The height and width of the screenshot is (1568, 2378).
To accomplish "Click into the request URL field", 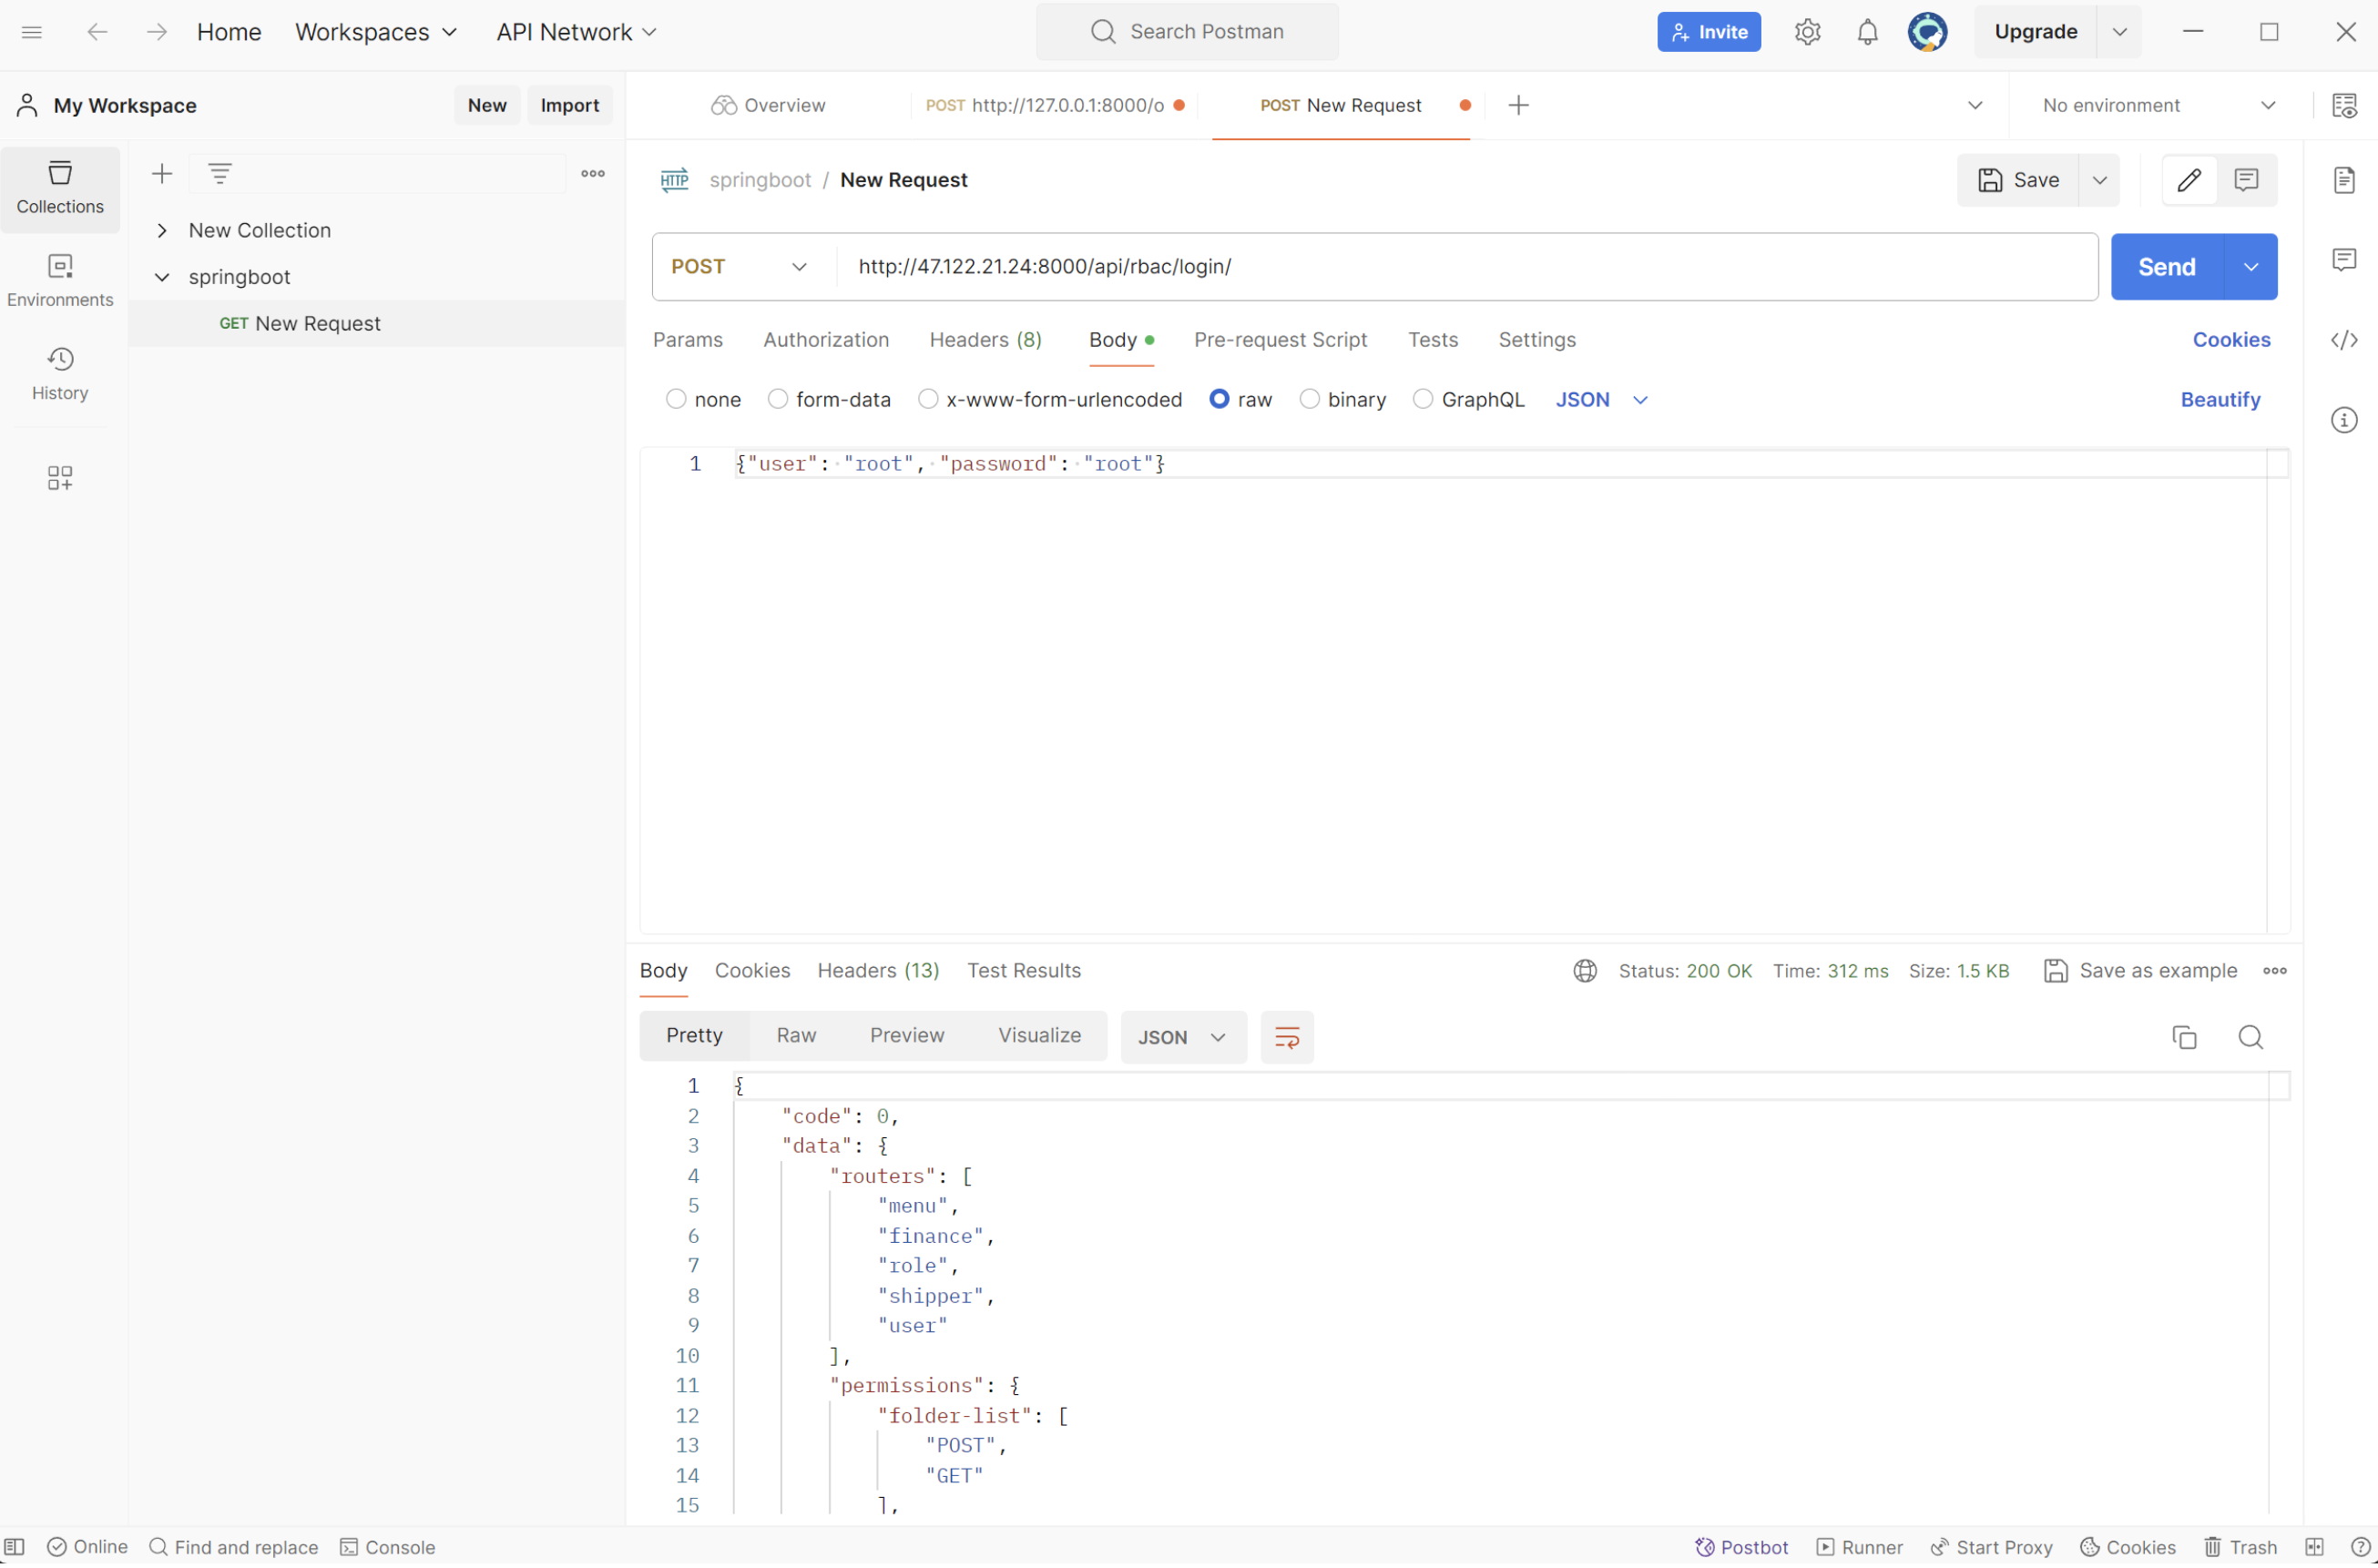I will [1460, 267].
